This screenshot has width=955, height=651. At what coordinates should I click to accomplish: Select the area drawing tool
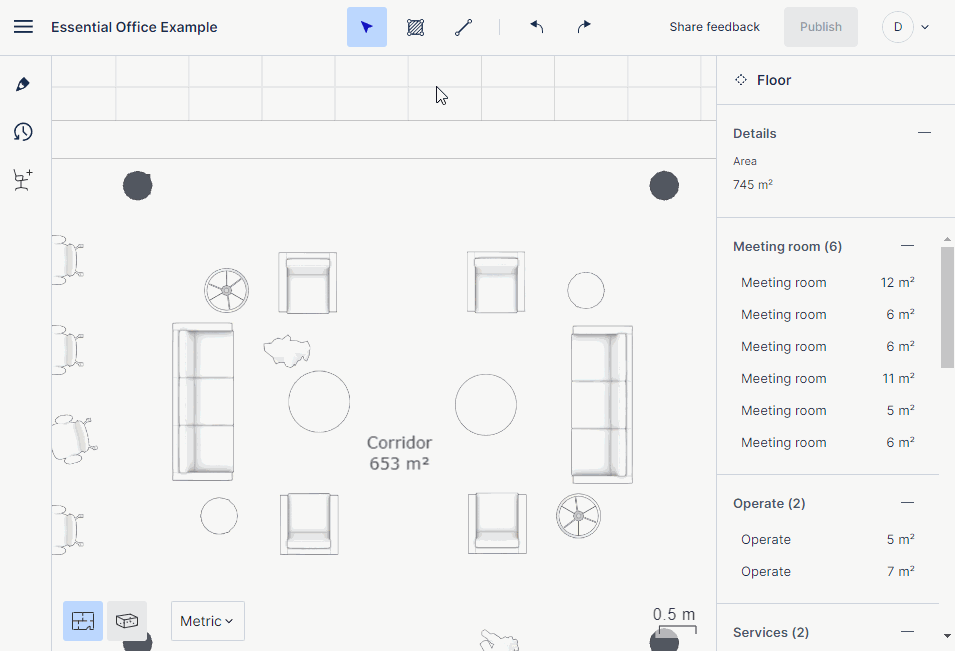(415, 27)
